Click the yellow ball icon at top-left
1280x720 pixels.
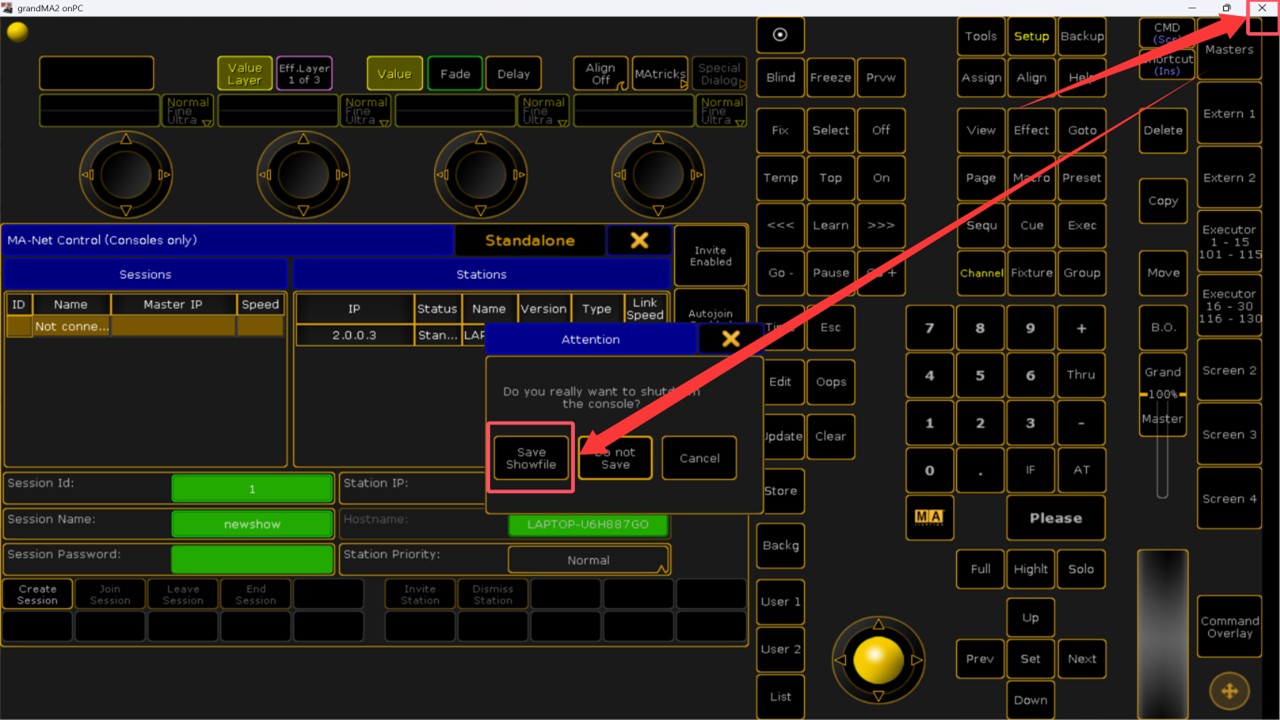click(17, 32)
